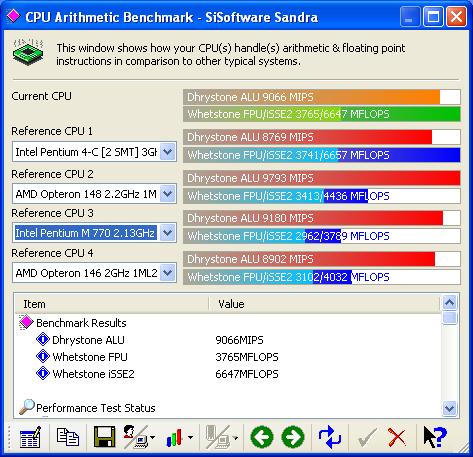Image resolution: width=473 pixels, height=457 pixels.
Task: Click magnifier icon for Performance Test Status
Action: point(26,407)
